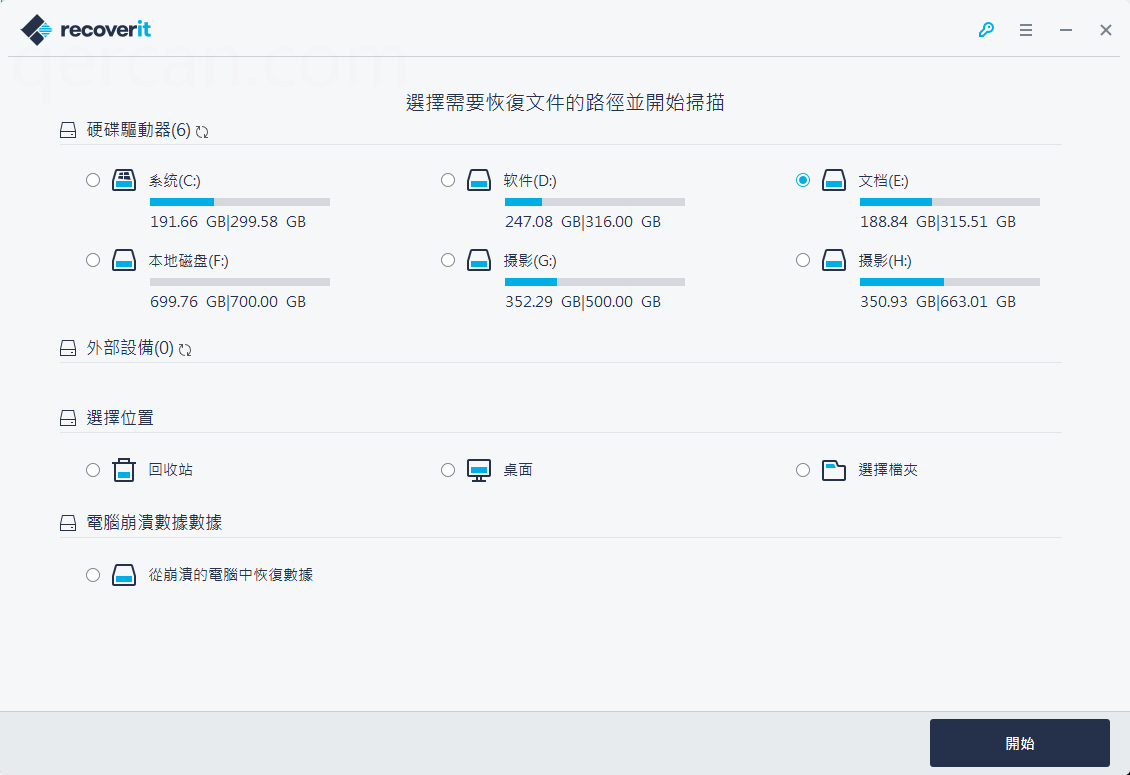Click the 硬碟驅動器 section drive icon
Viewport: 1130px width, 775px height.
click(x=68, y=130)
